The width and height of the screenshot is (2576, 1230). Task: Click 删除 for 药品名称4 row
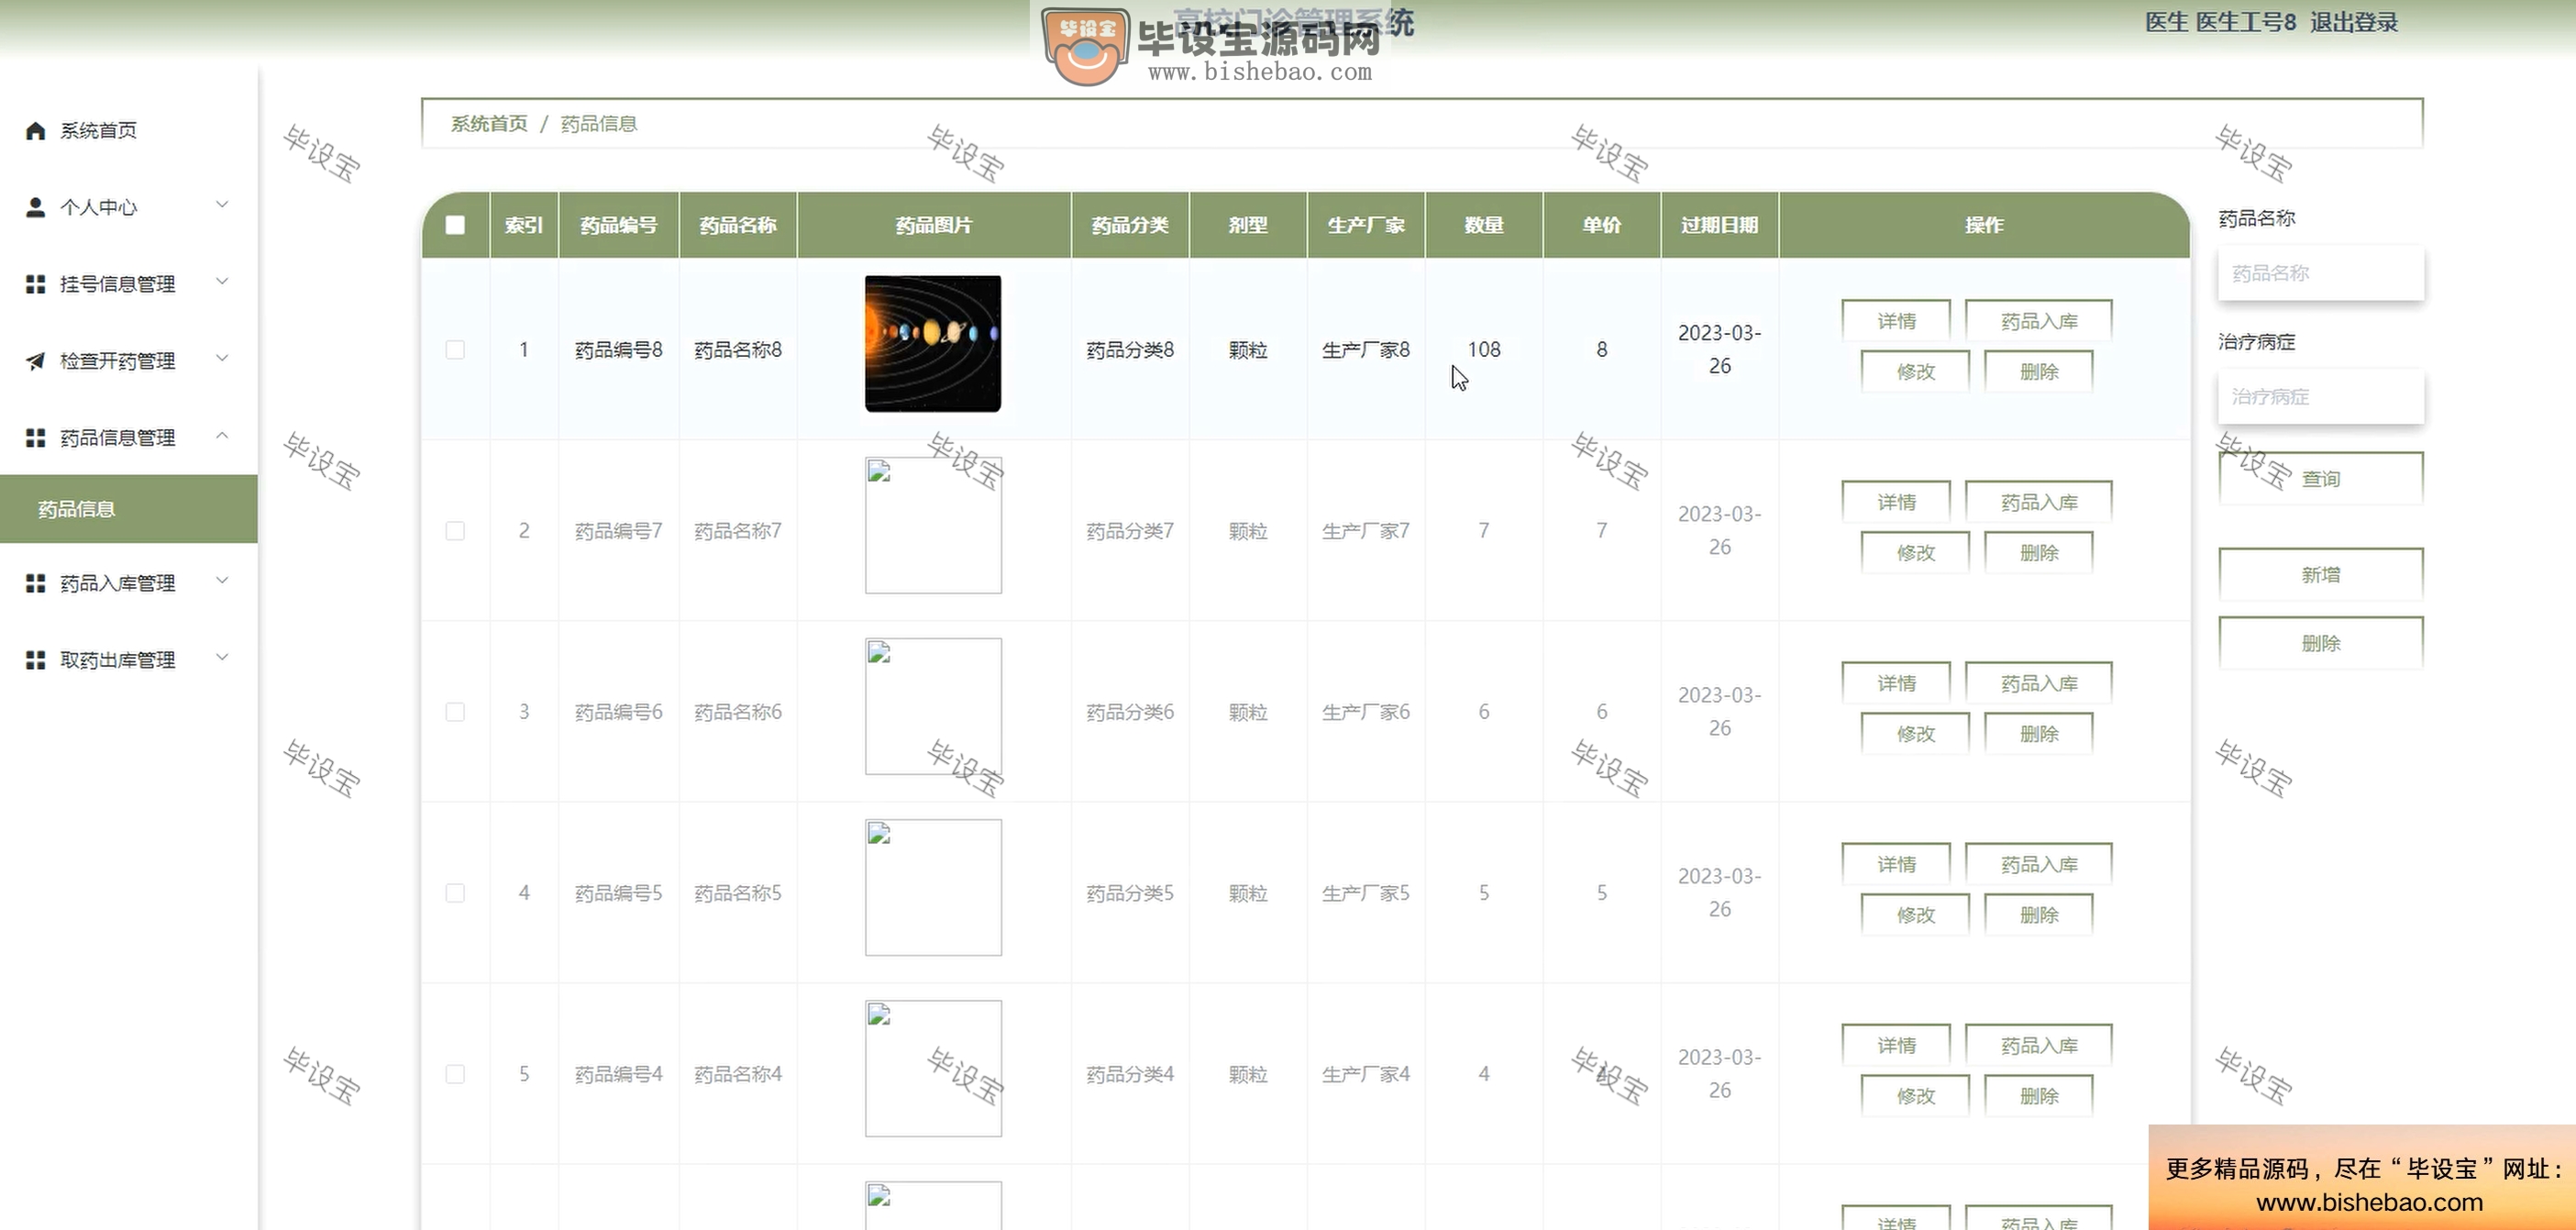2039,1096
